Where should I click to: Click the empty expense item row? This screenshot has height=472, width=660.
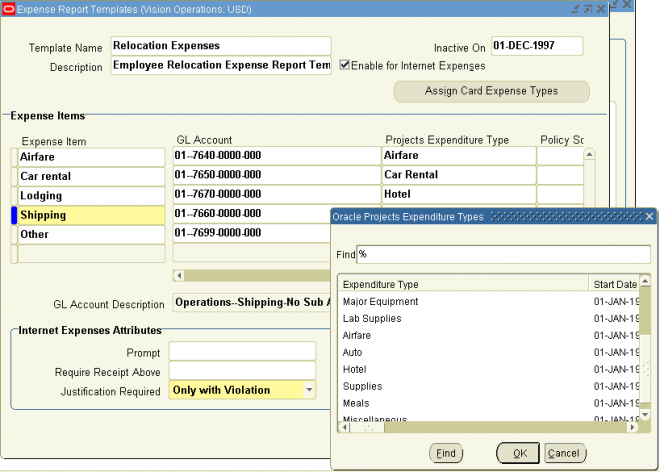tap(91, 254)
